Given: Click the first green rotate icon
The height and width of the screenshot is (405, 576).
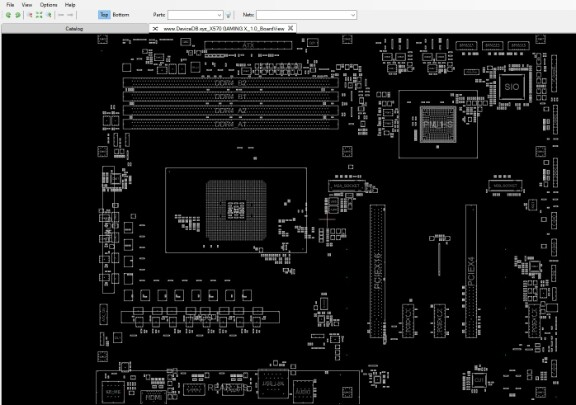Looking at the screenshot, I should [8, 15].
